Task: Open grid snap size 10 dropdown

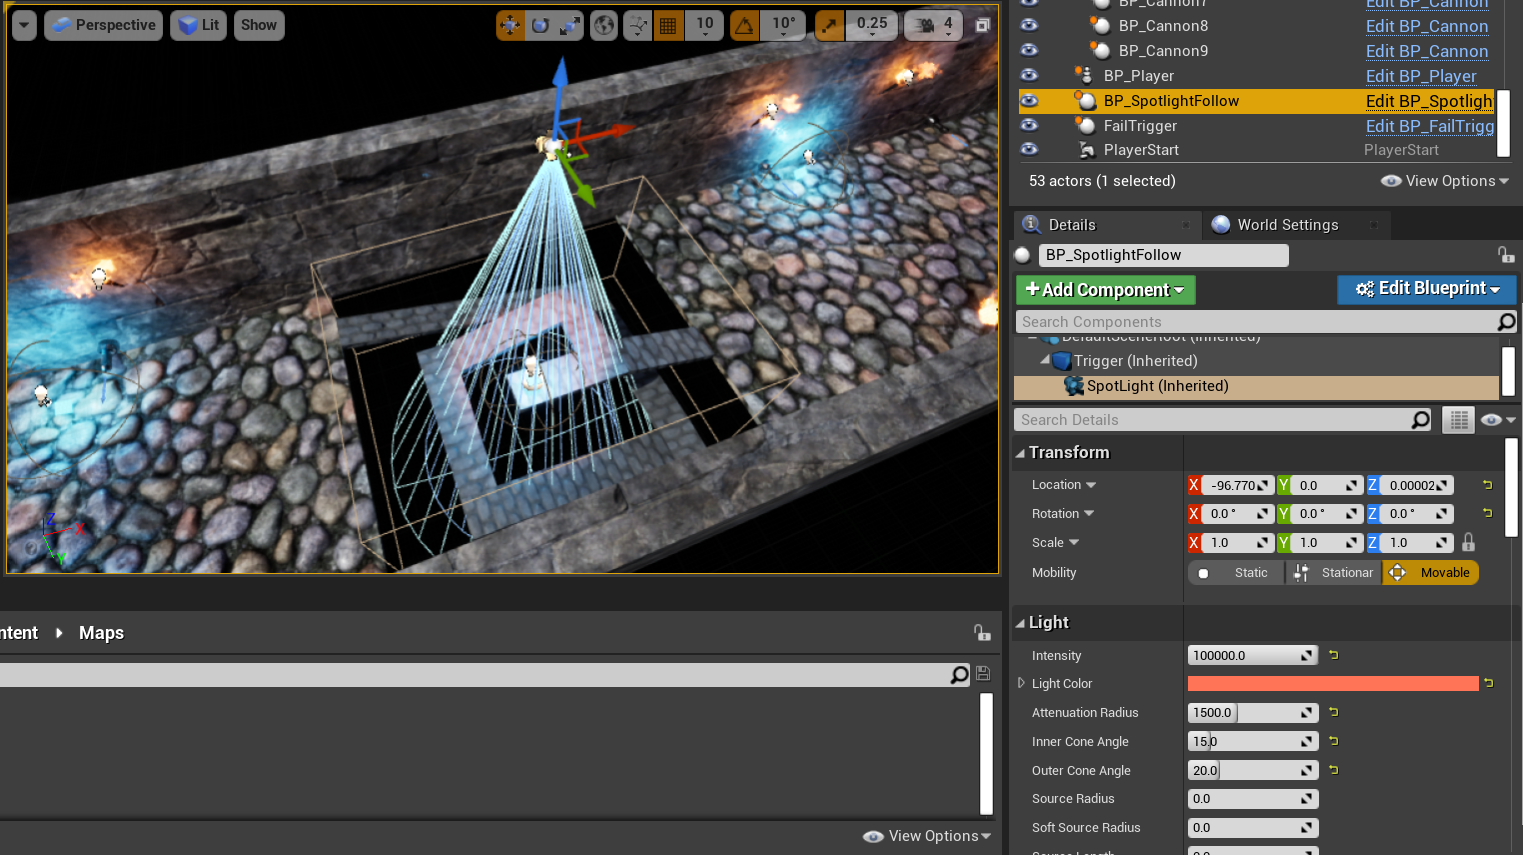Action: point(705,25)
